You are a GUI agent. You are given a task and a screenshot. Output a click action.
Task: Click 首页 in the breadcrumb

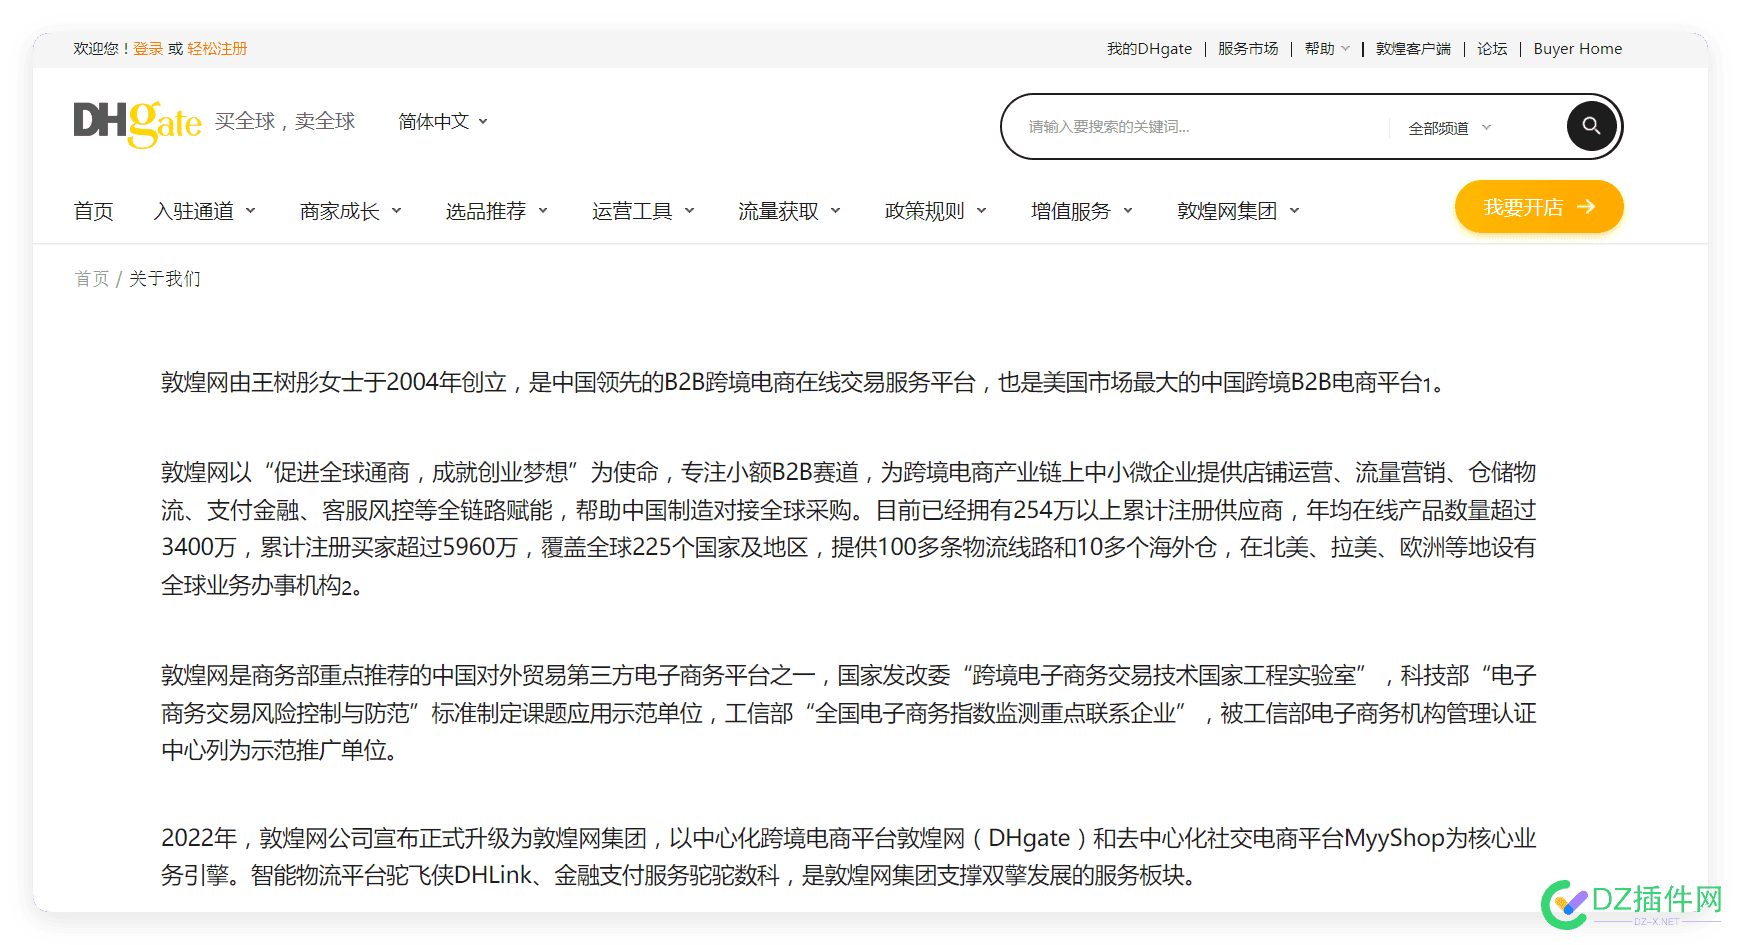pos(91,278)
